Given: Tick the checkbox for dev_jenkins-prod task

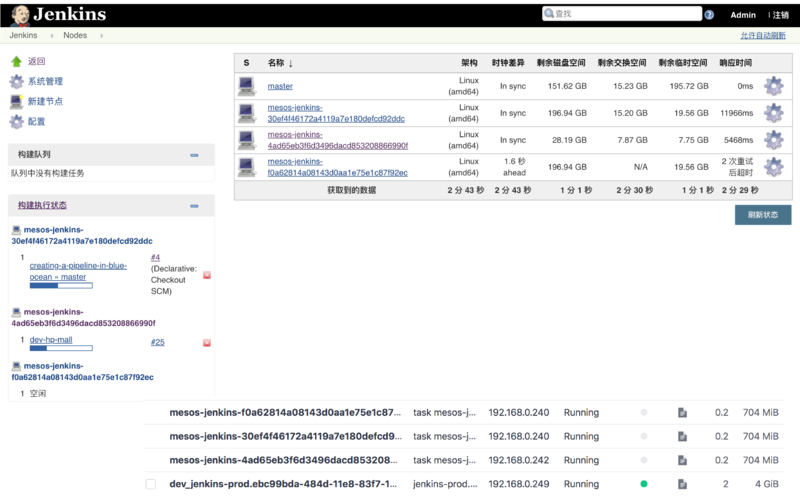Looking at the screenshot, I should [151, 484].
